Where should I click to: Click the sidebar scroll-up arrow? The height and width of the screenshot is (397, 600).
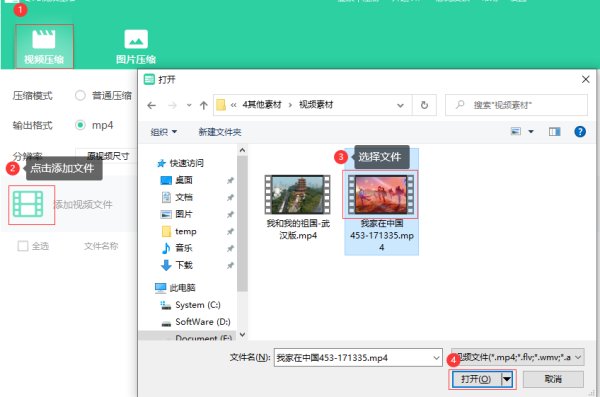point(242,150)
